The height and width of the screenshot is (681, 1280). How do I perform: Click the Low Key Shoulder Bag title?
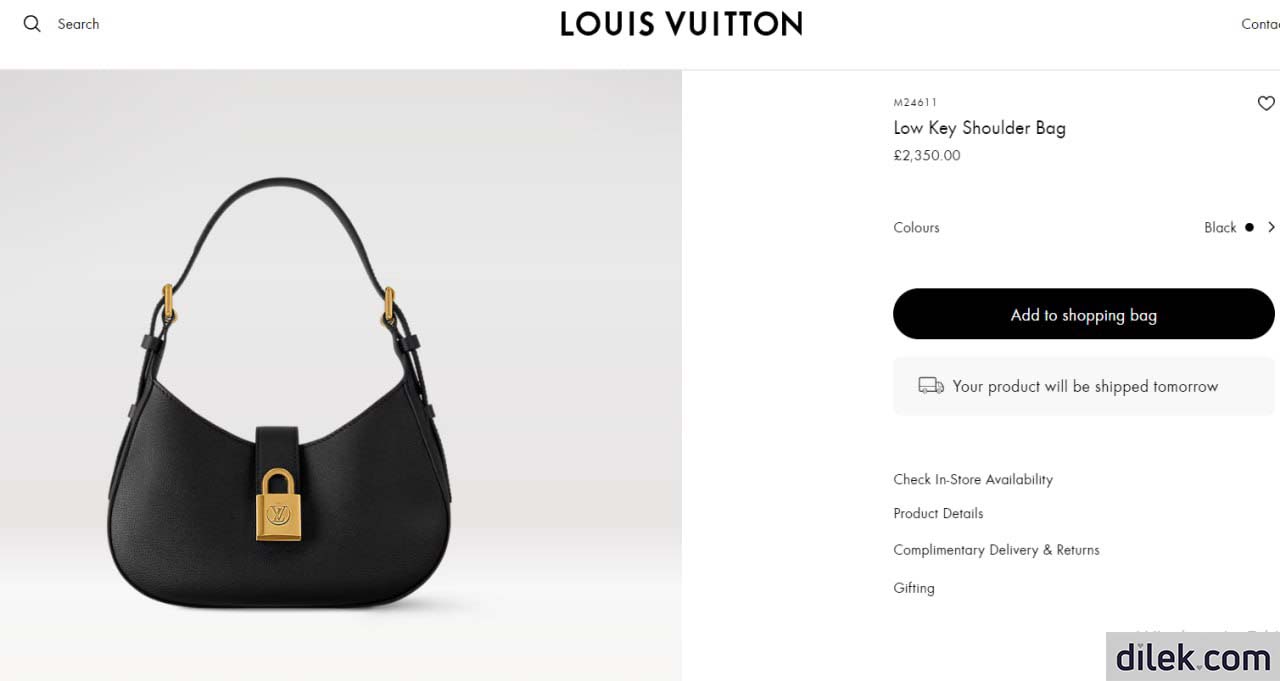pyautogui.click(x=979, y=128)
